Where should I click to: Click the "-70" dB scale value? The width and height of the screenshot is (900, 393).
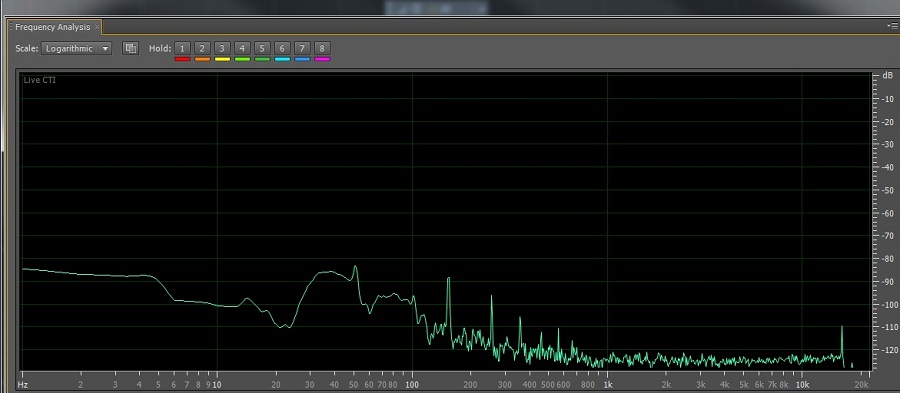(887, 236)
